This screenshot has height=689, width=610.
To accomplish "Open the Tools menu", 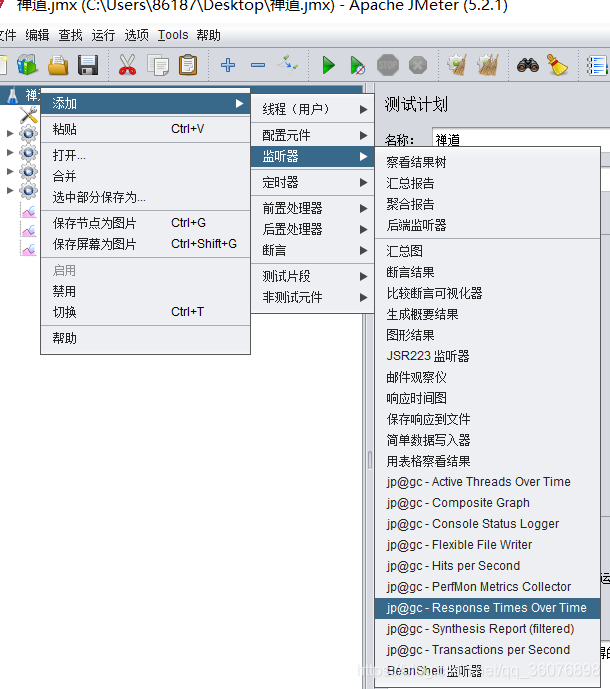I will (173, 35).
